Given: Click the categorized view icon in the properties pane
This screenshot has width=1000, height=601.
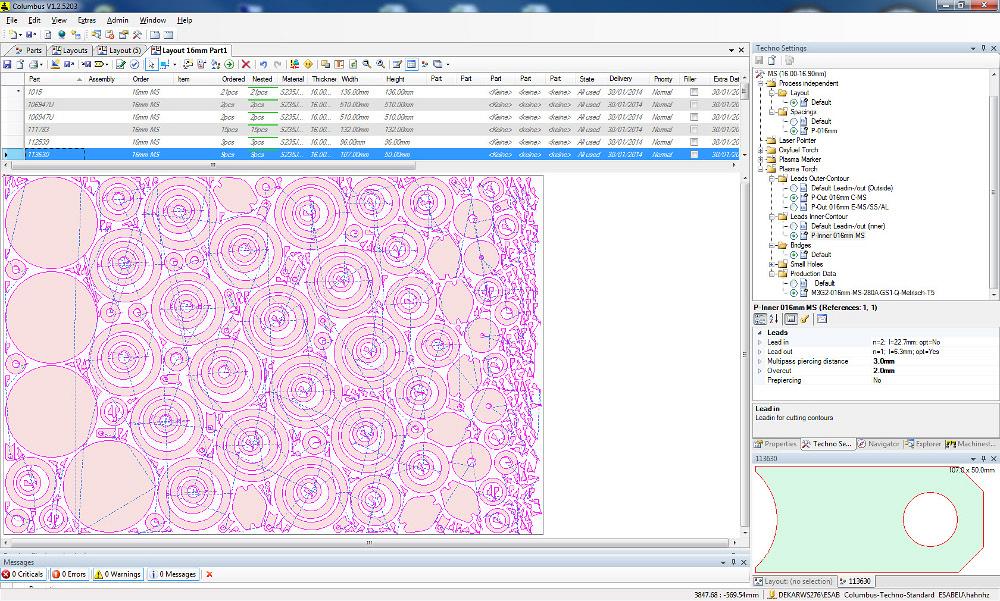Looking at the screenshot, I should pyautogui.click(x=758, y=316).
